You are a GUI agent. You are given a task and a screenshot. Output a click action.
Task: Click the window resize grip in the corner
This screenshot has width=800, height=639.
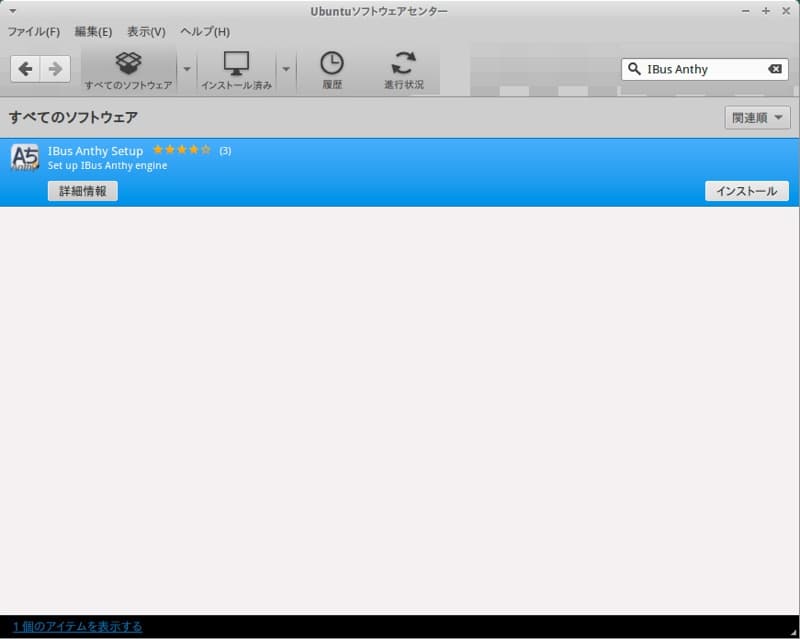coord(794,632)
